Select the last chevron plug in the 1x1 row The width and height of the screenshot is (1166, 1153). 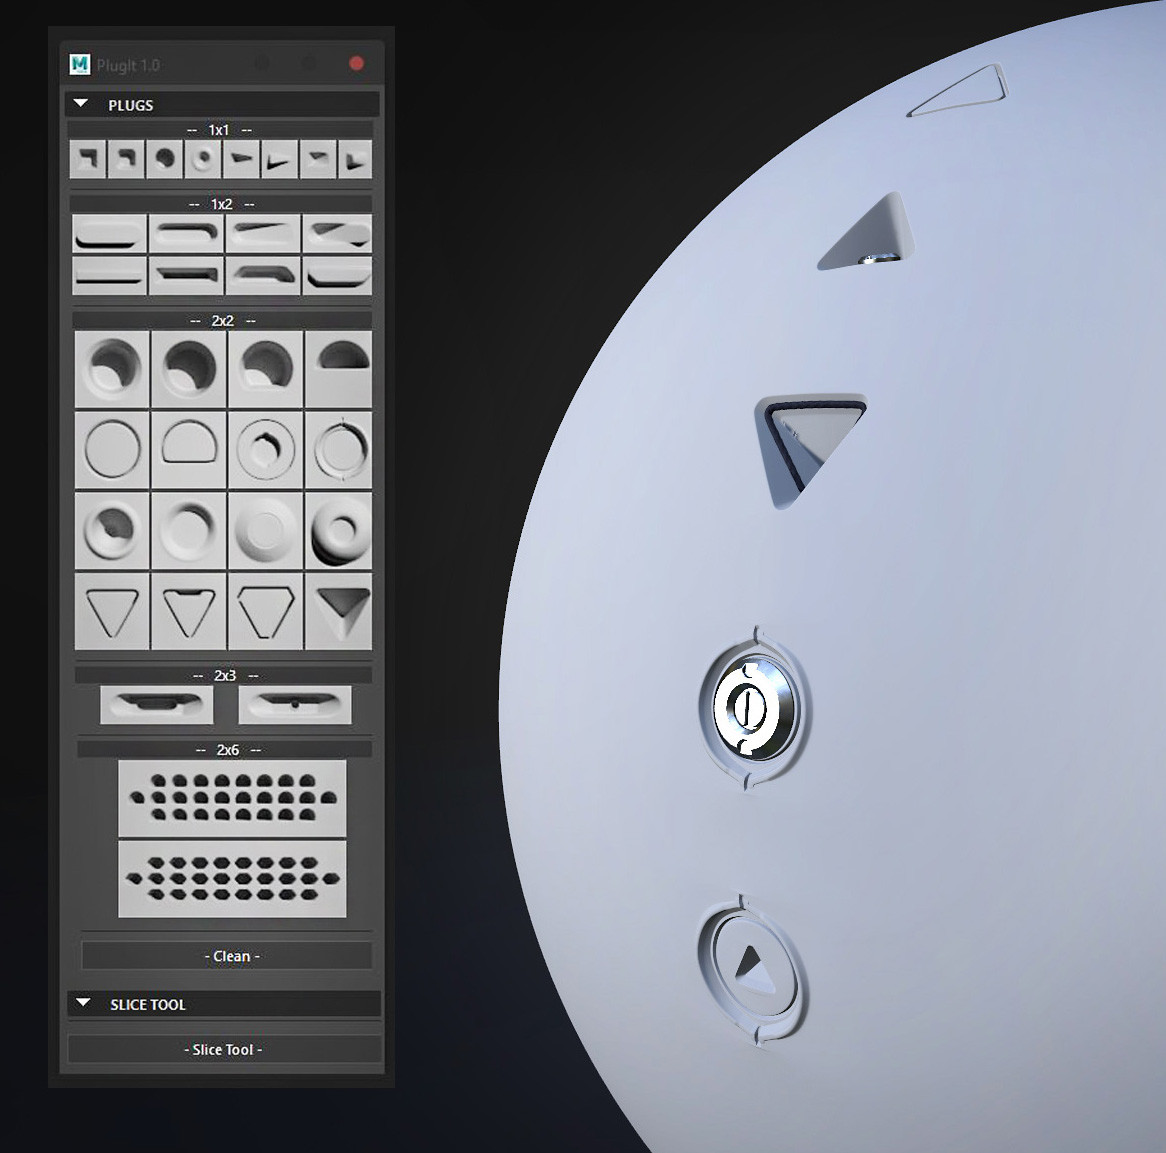pos(356,159)
